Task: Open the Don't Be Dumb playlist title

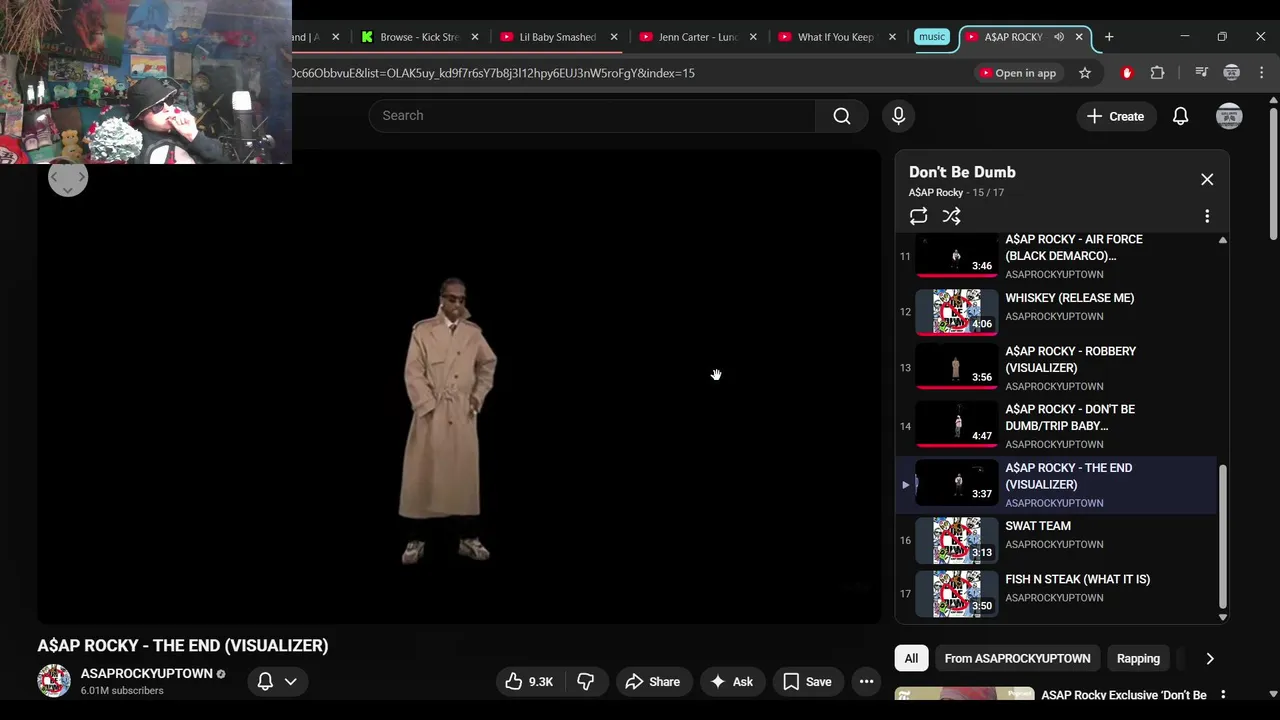Action: tap(962, 172)
